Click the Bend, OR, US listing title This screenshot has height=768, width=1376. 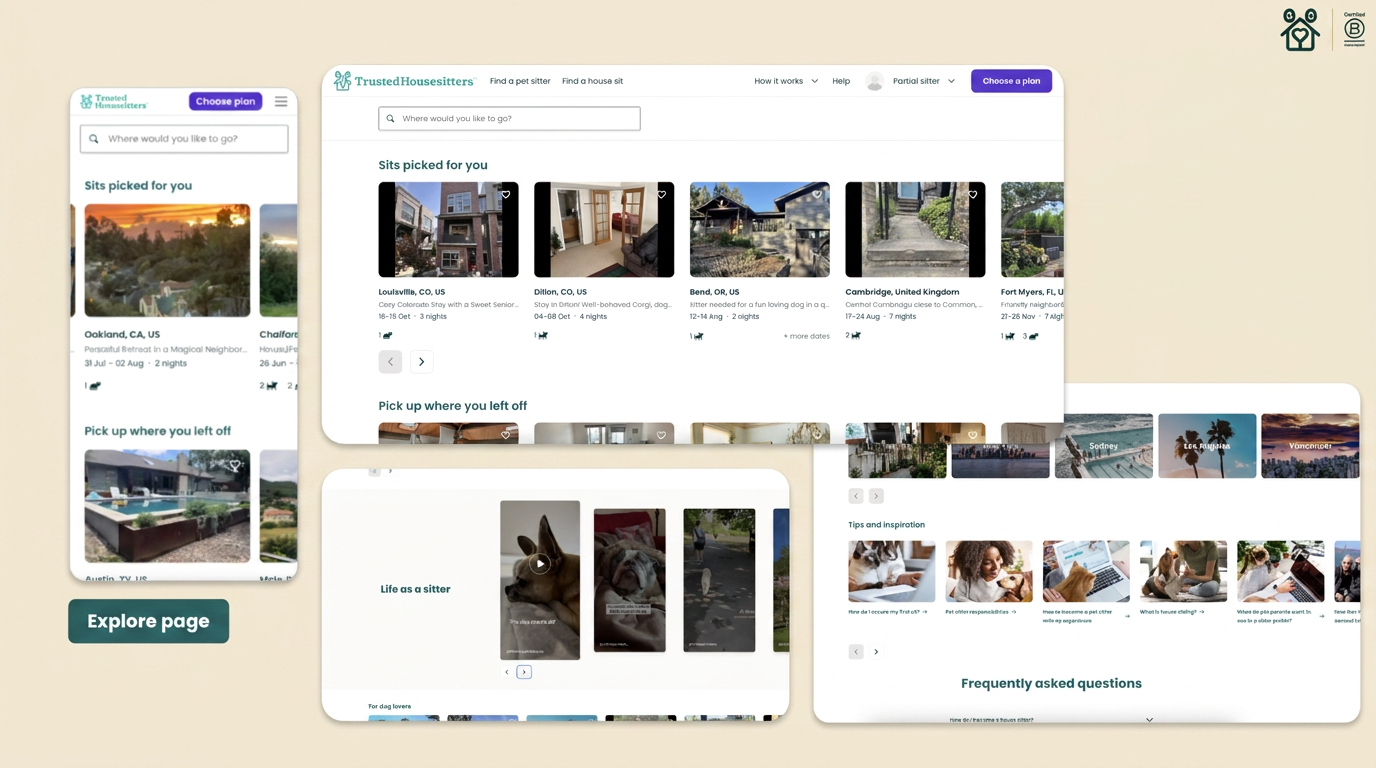(714, 292)
